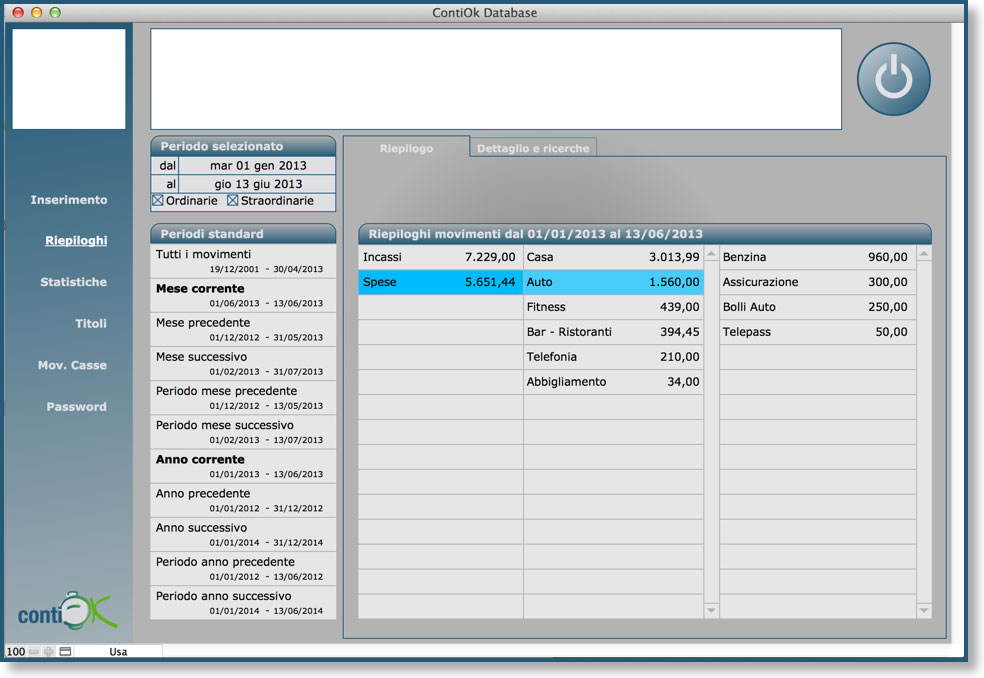
Task: Click the zoom in icon in status bar
Action: (48, 651)
